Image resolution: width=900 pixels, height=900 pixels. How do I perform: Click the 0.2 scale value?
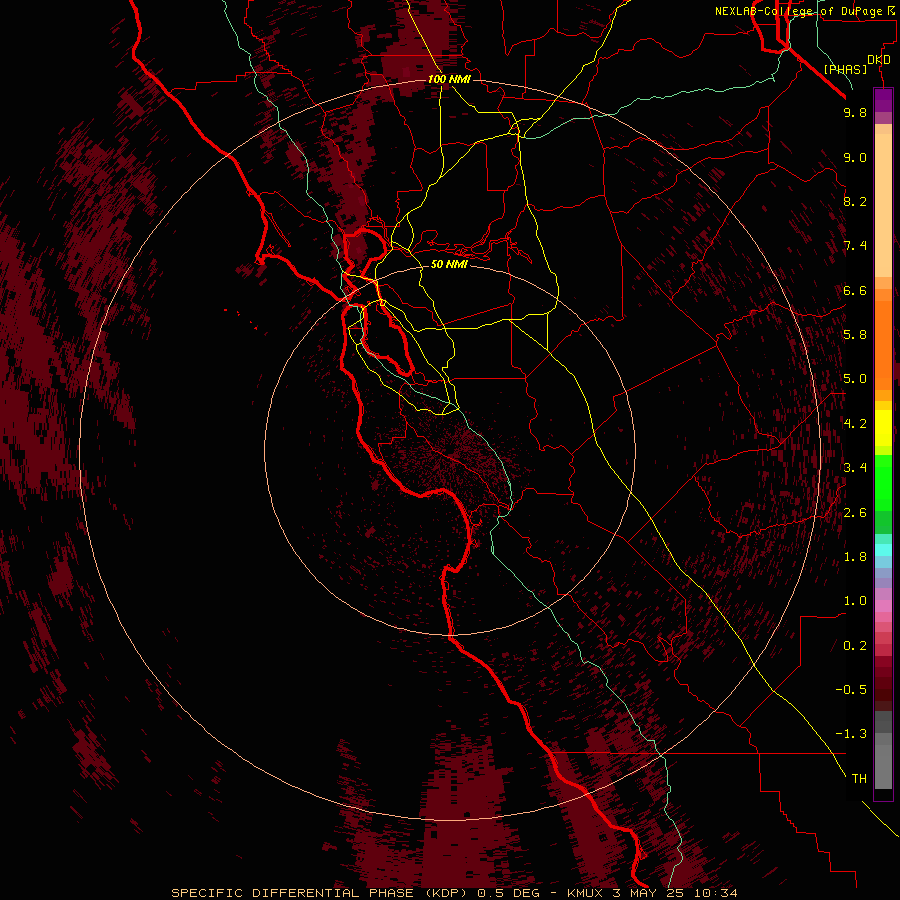(855, 646)
